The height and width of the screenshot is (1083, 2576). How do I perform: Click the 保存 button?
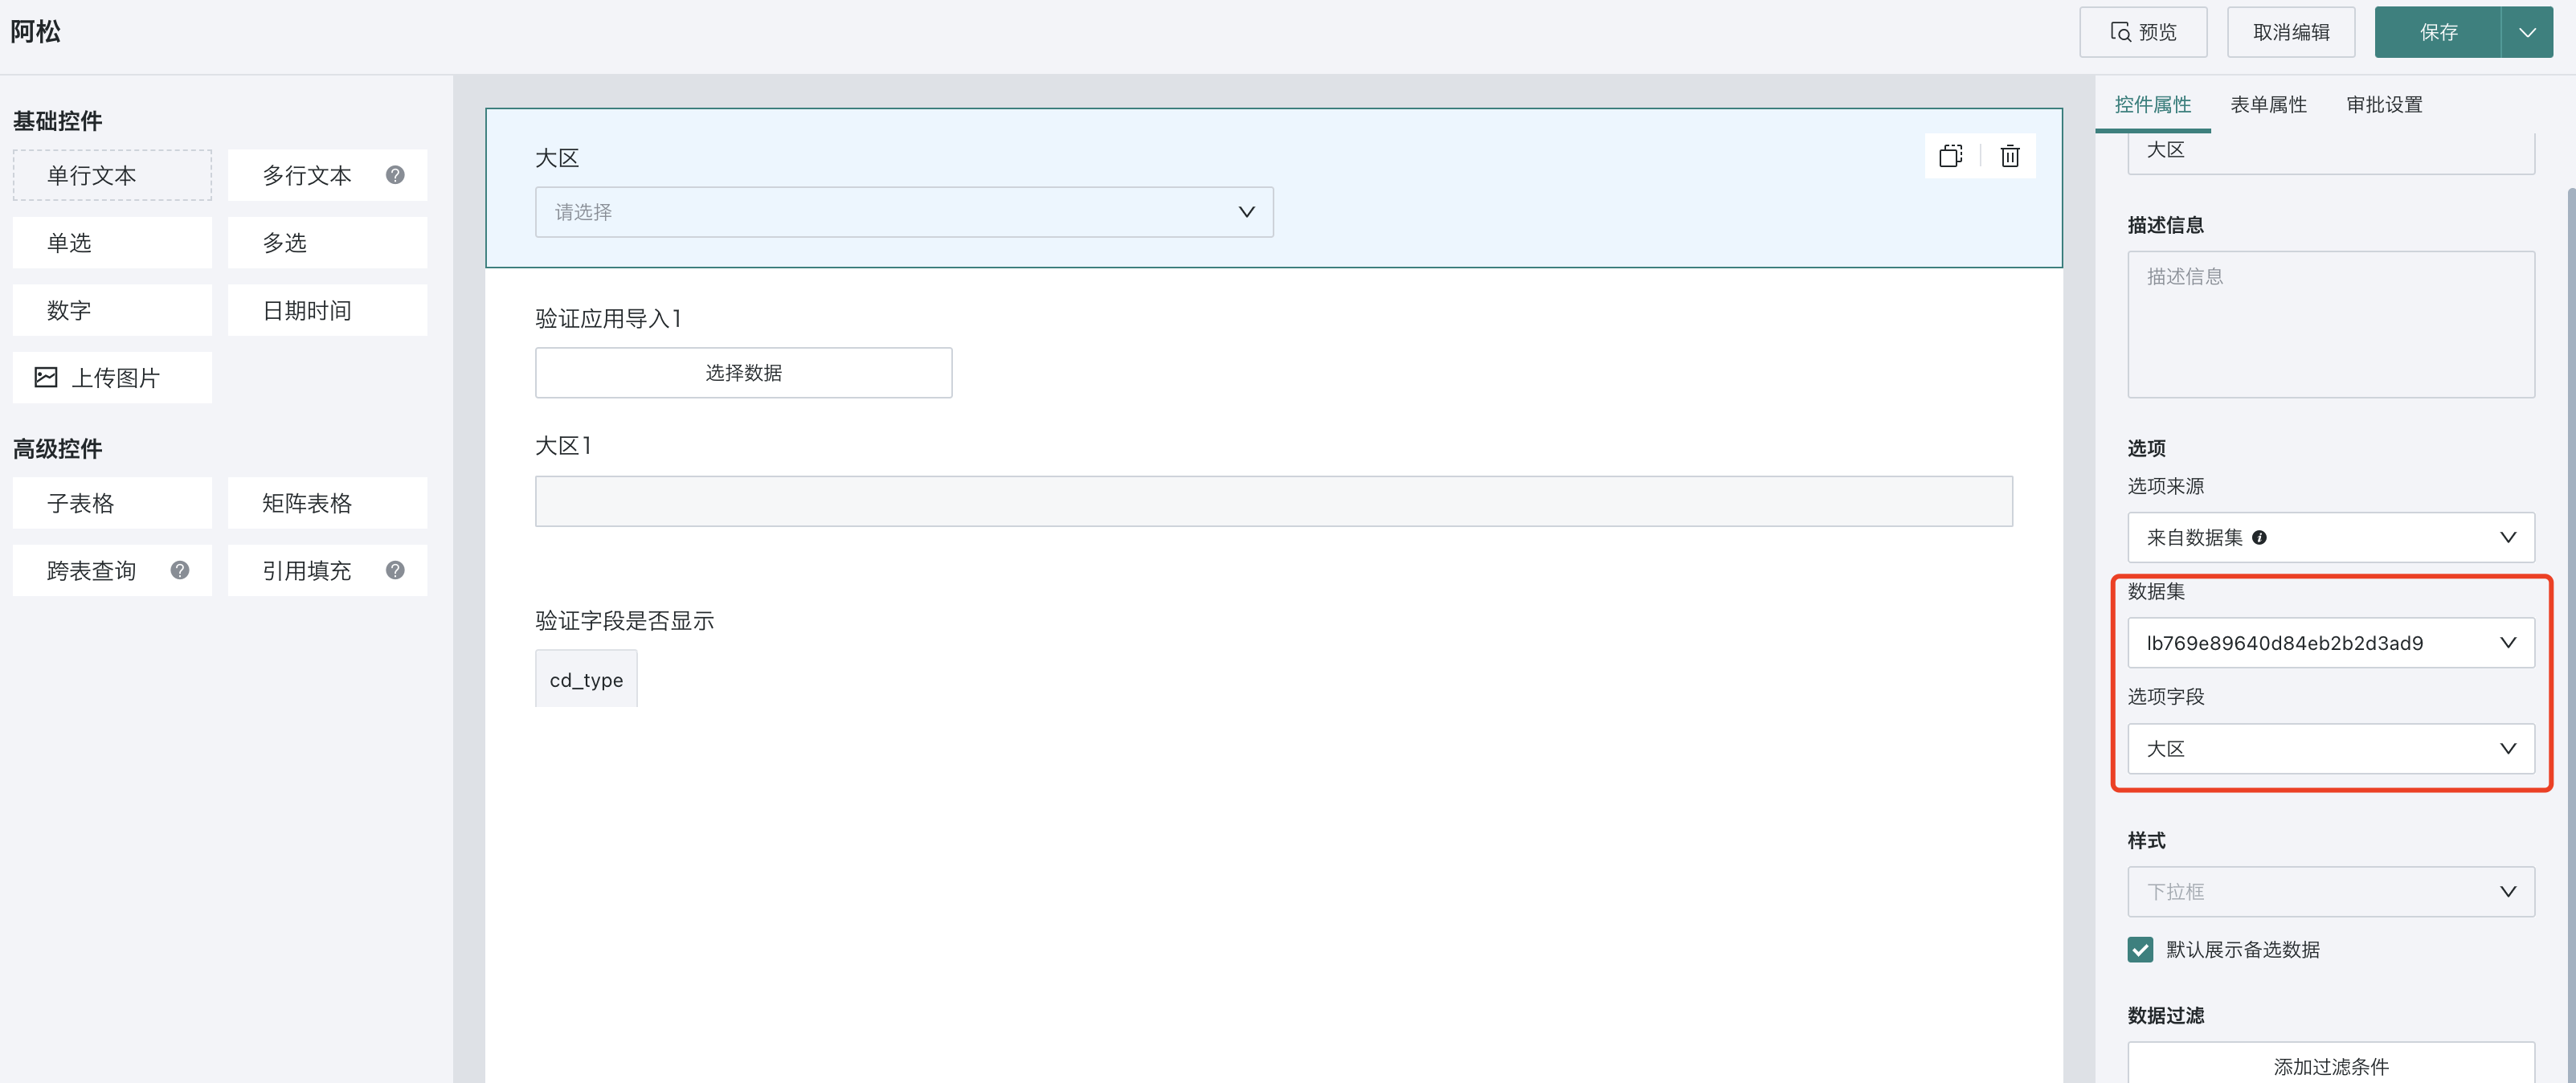pyautogui.click(x=2438, y=32)
